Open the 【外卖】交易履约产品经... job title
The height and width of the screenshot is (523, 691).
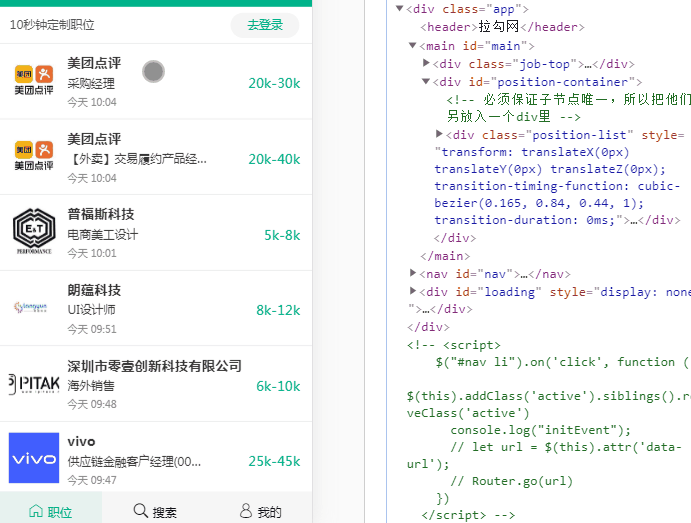point(137,159)
